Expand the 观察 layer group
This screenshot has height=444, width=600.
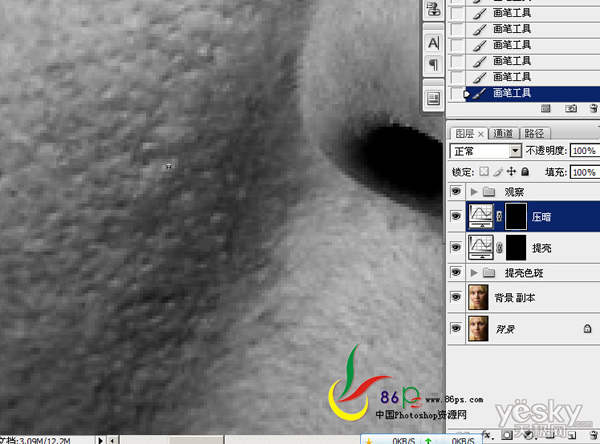tap(474, 191)
